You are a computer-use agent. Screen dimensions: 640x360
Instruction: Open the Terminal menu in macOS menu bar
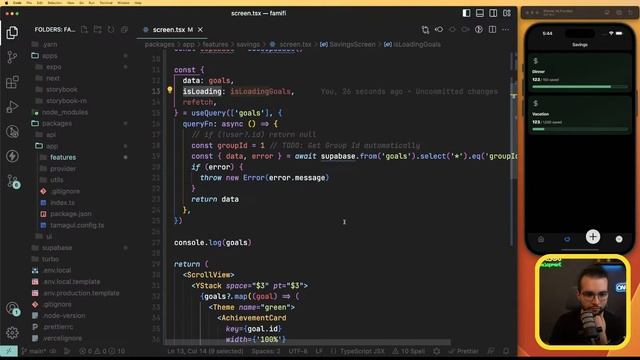[105, 2]
